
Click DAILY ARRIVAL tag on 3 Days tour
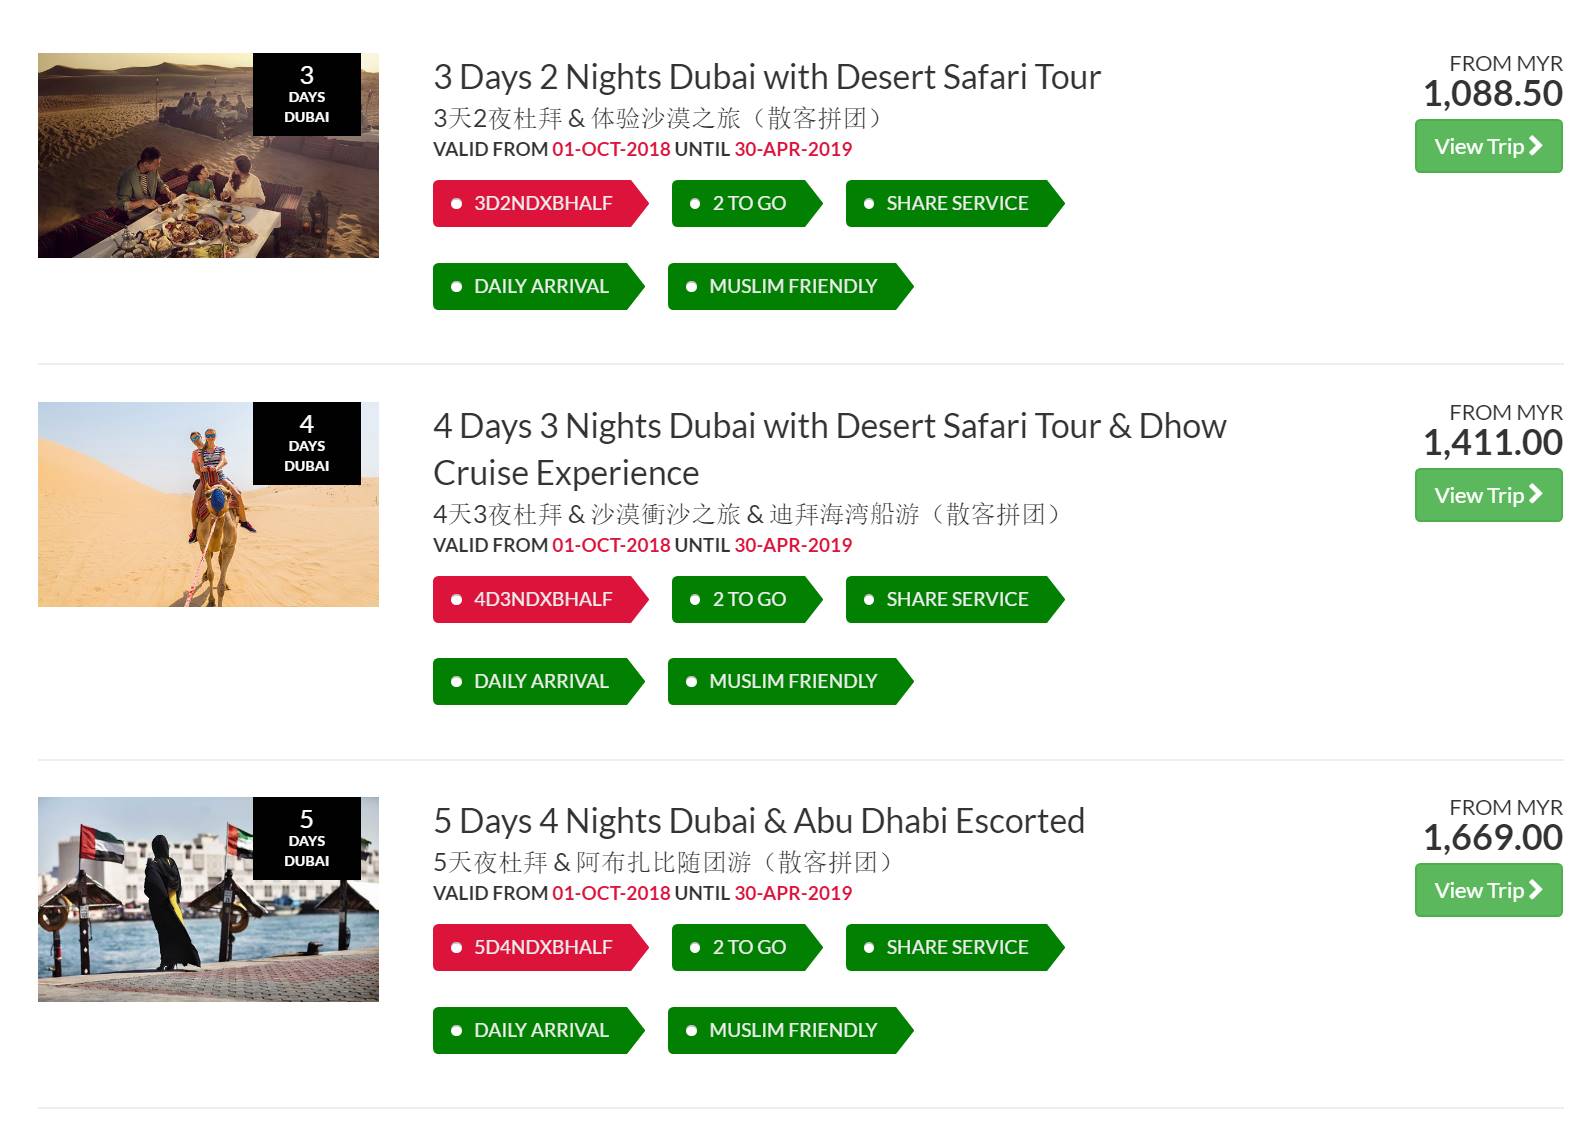539,287
